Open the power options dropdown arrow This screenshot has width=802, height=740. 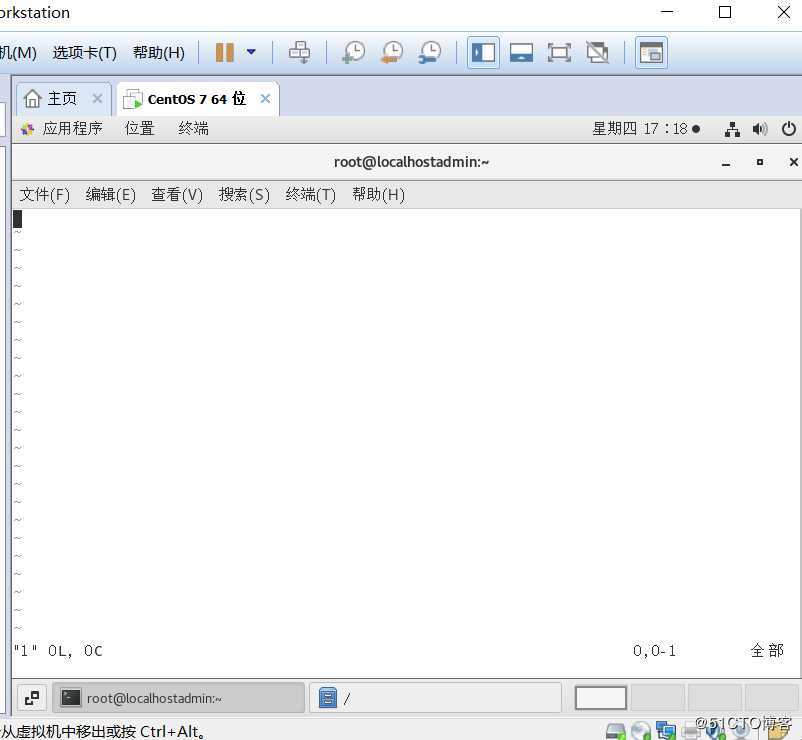click(x=251, y=52)
